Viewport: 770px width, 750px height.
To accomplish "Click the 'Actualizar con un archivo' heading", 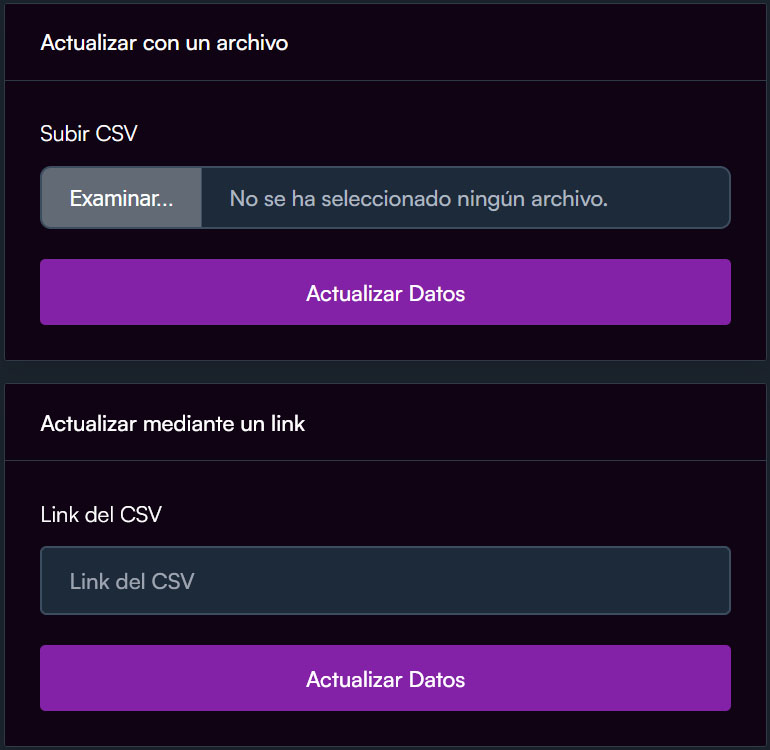I will pos(164,43).
